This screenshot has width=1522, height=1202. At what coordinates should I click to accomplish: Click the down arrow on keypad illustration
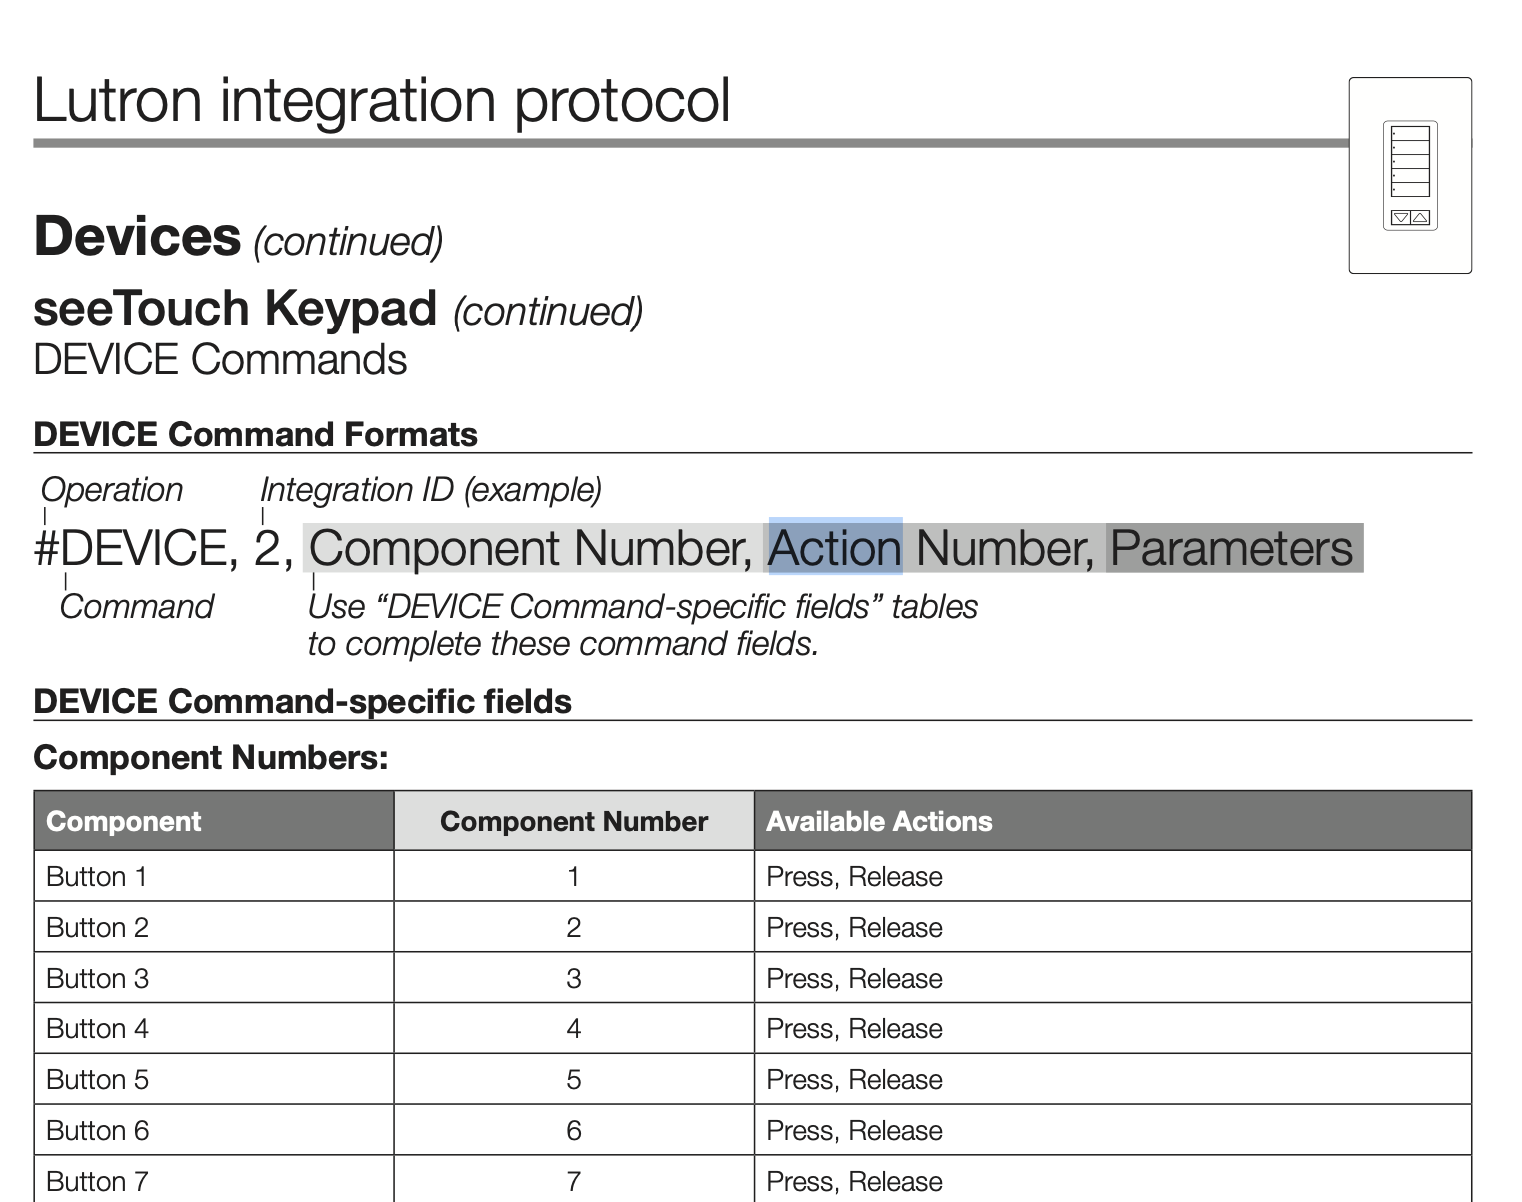click(x=1400, y=218)
